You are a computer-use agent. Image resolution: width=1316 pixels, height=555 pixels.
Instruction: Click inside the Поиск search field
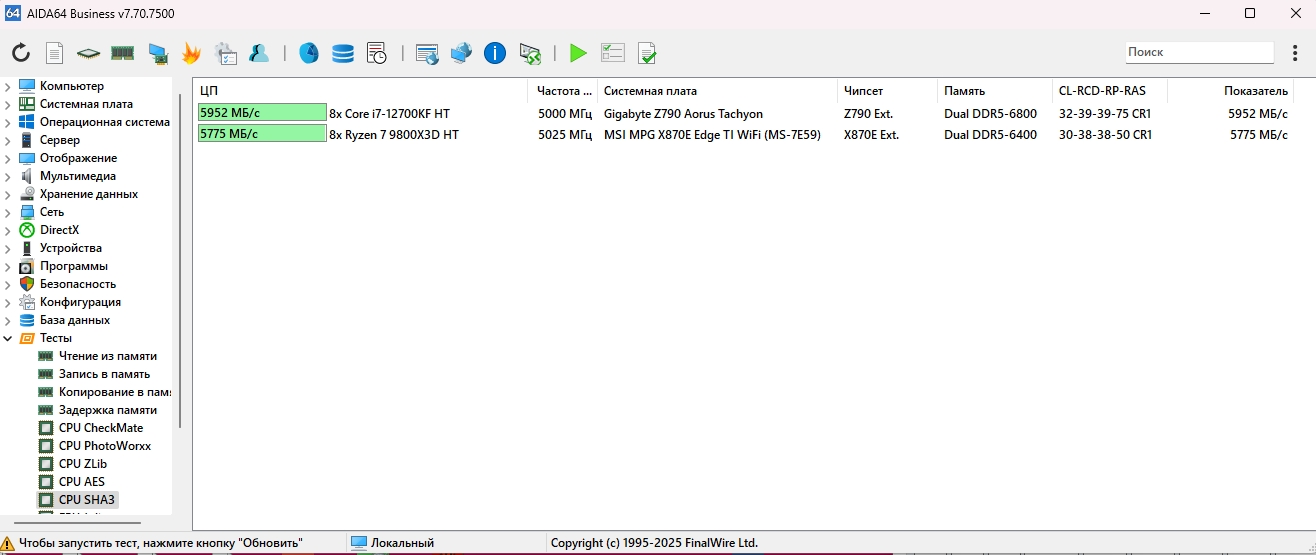click(1199, 52)
